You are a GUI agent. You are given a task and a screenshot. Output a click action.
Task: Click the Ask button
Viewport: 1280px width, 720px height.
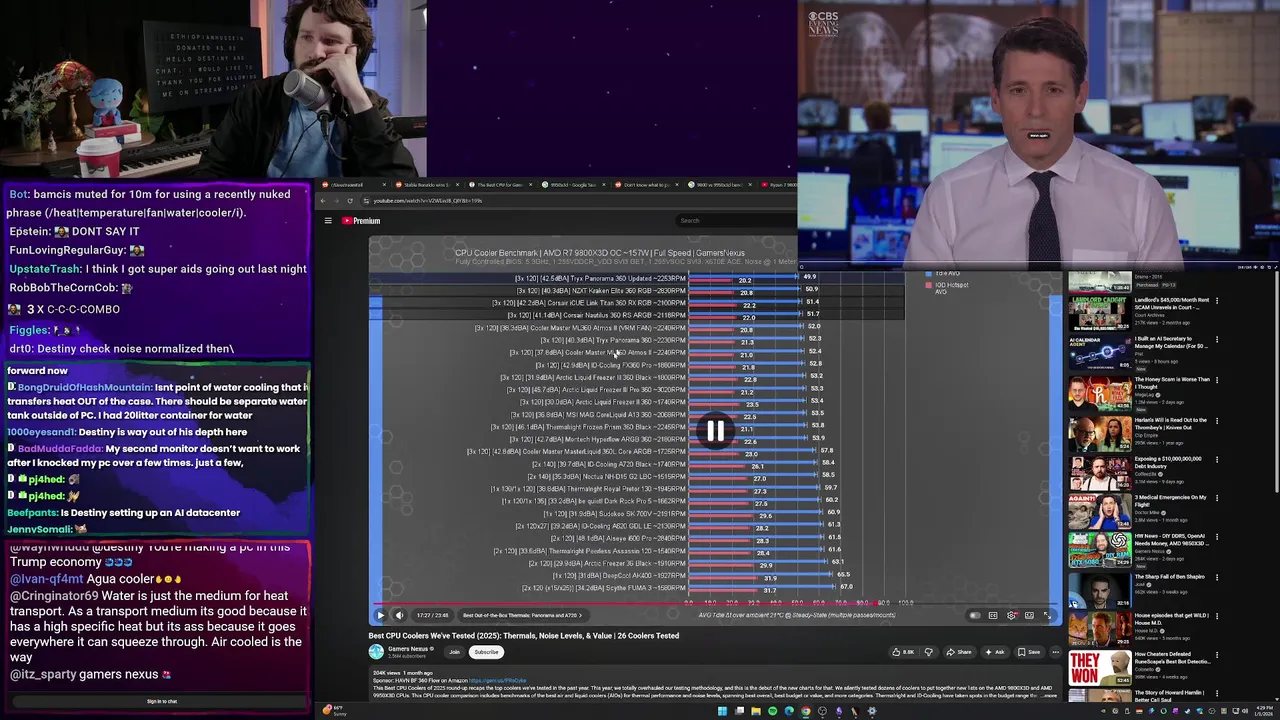coord(995,652)
